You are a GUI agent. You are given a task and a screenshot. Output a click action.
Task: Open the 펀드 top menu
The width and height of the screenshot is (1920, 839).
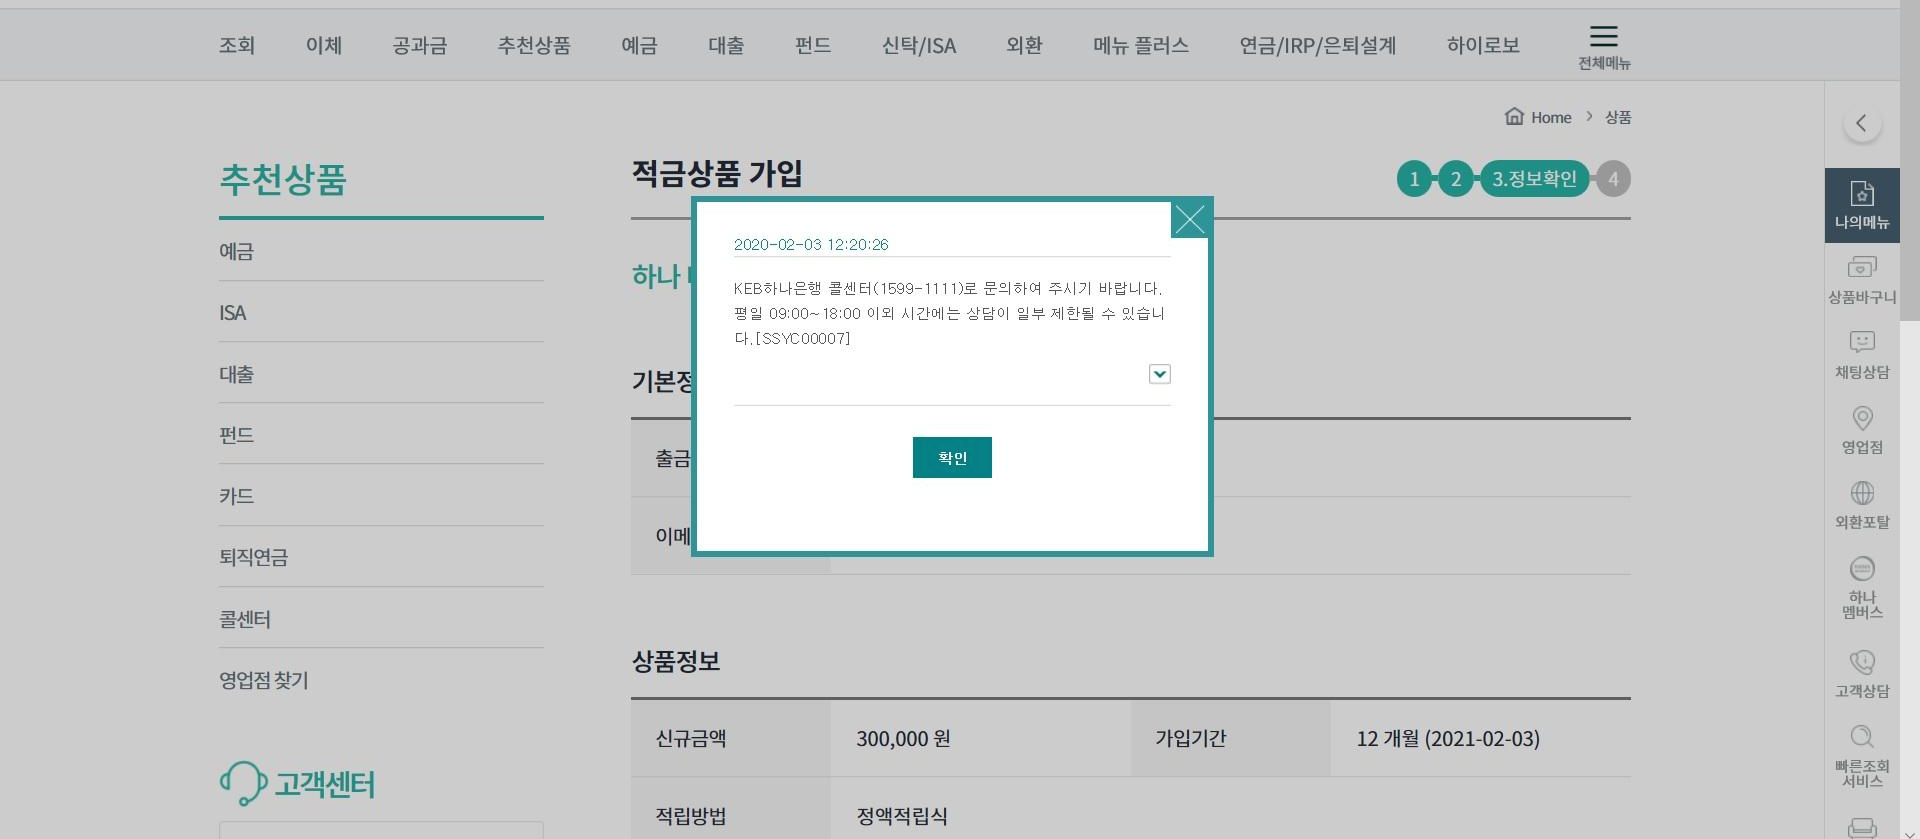pyautogui.click(x=813, y=45)
